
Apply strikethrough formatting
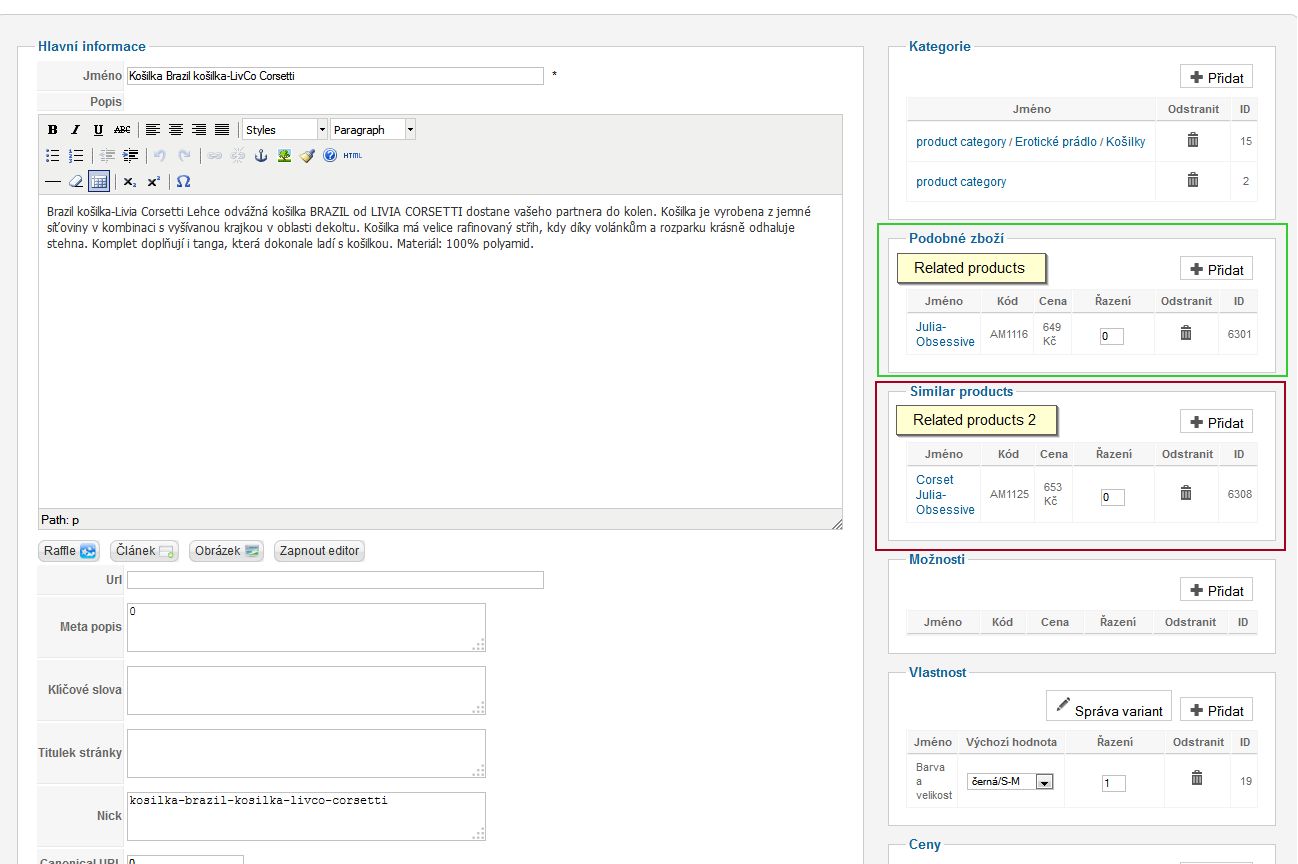[122, 130]
